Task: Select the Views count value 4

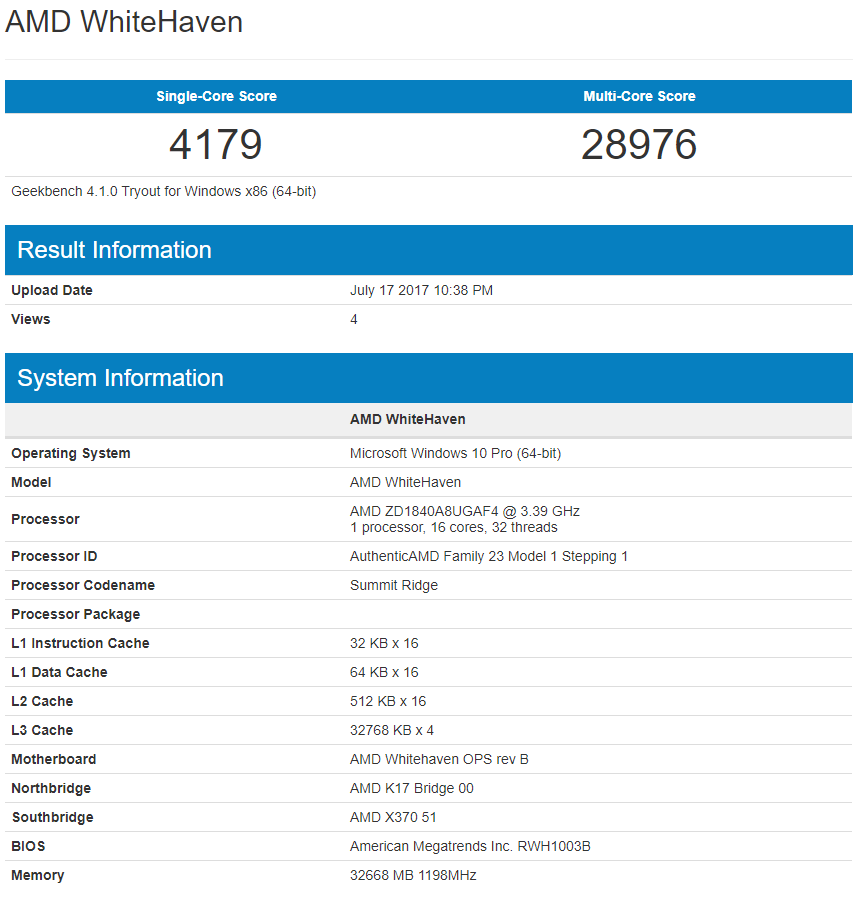Action: (x=354, y=319)
